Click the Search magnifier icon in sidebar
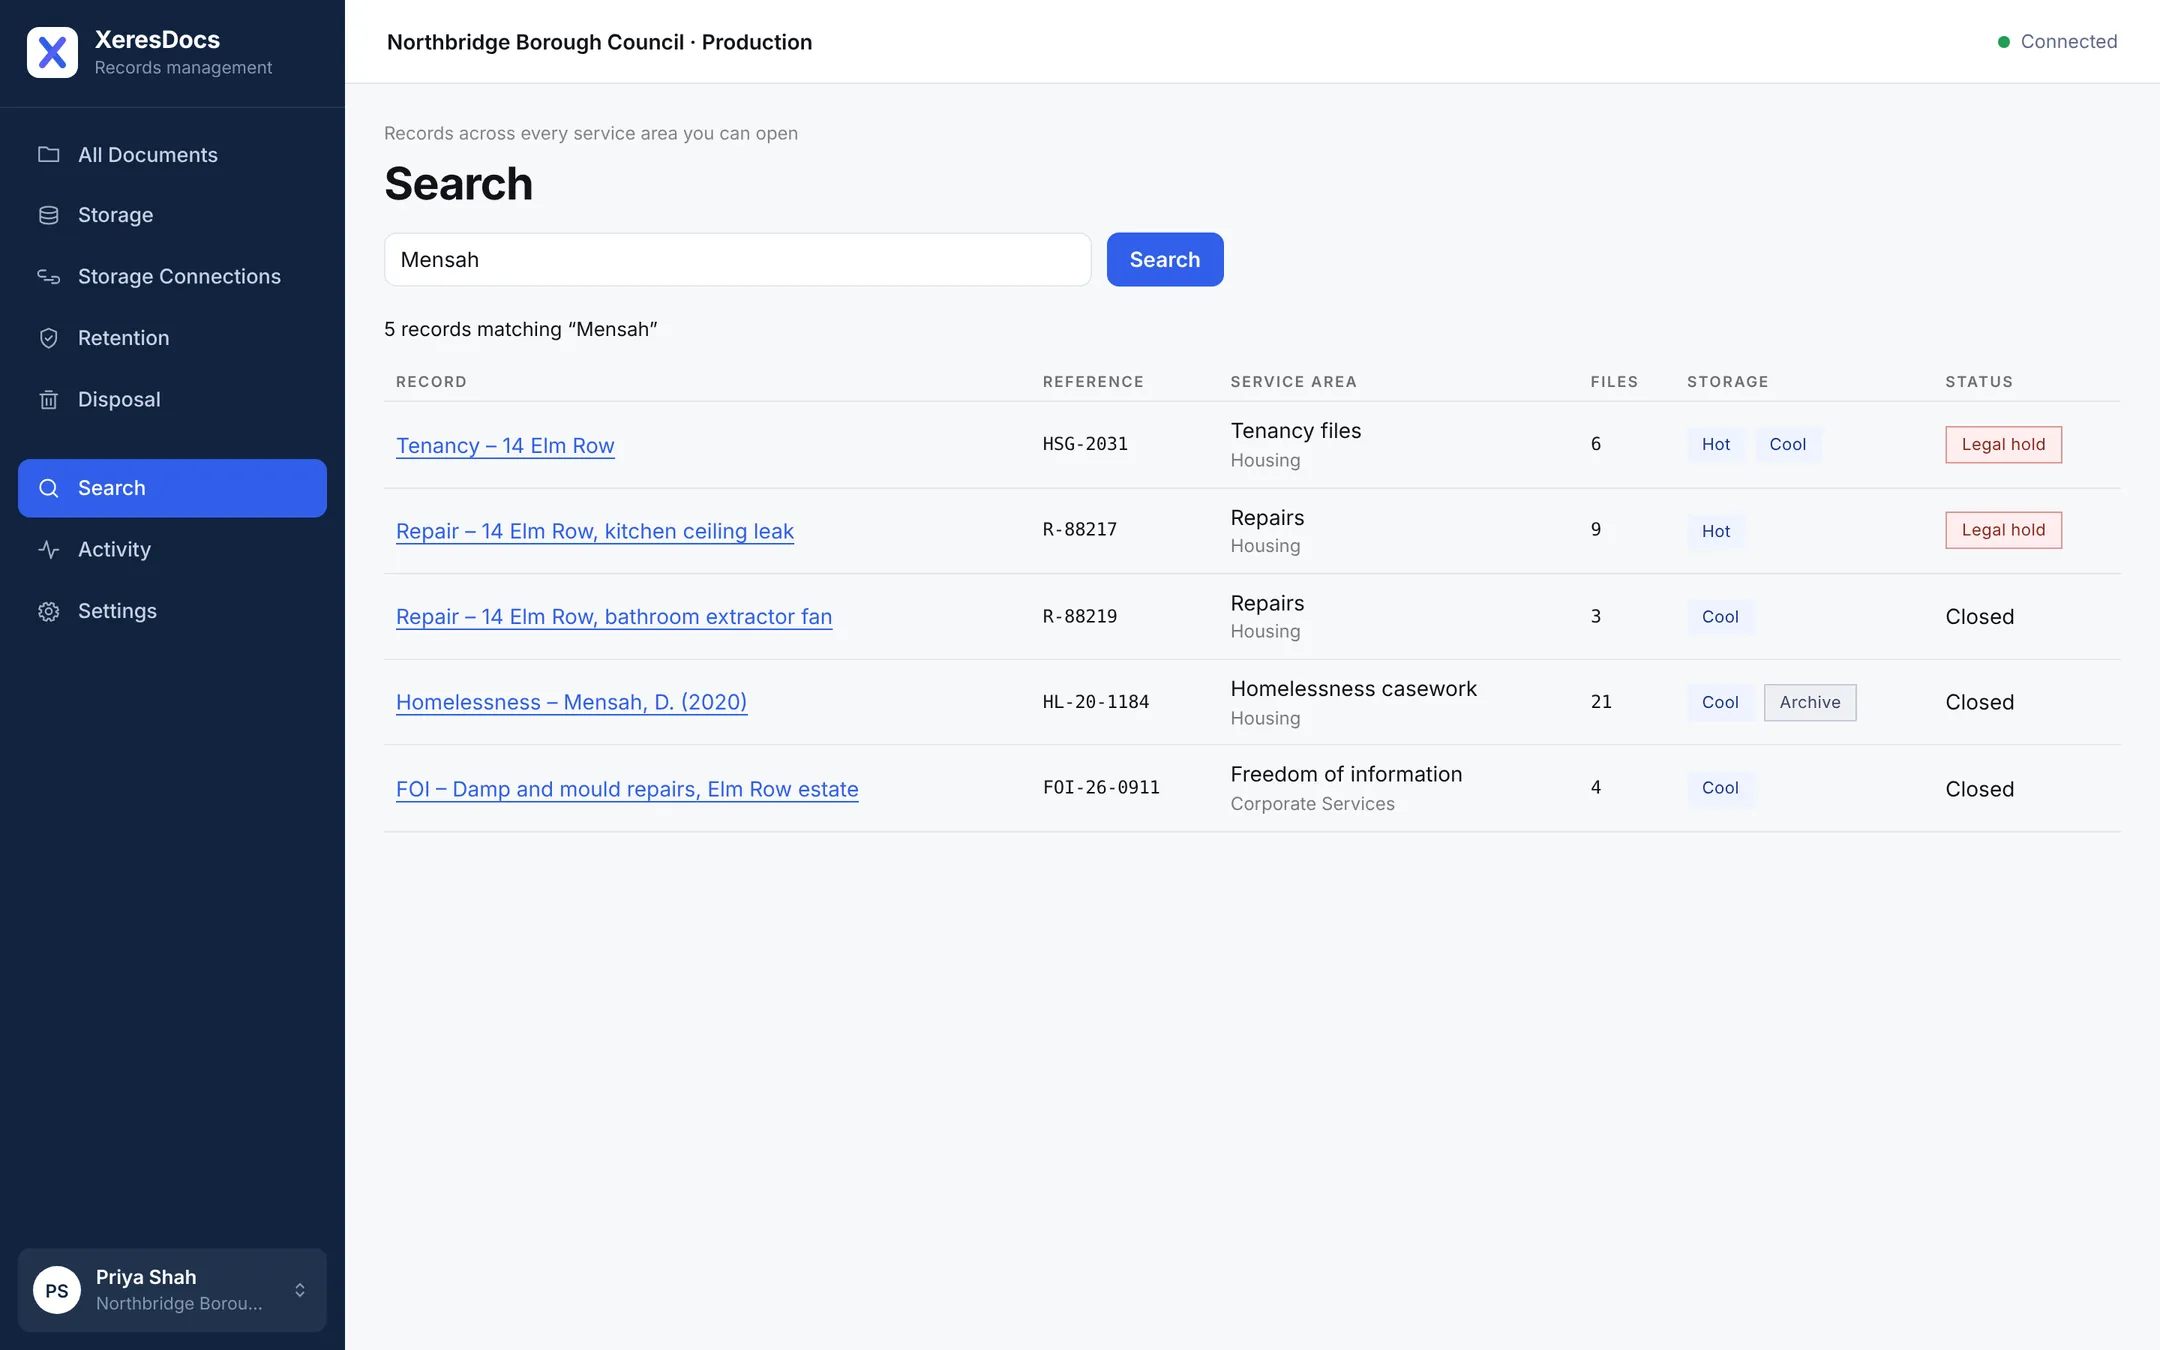 click(x=48, y=488)
